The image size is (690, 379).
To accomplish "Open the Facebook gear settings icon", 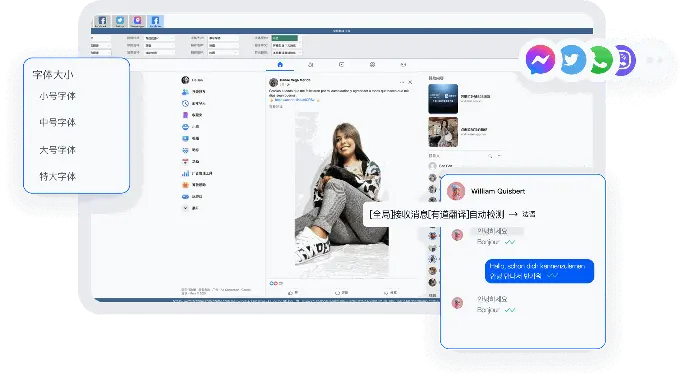I will tap(372, 65).
